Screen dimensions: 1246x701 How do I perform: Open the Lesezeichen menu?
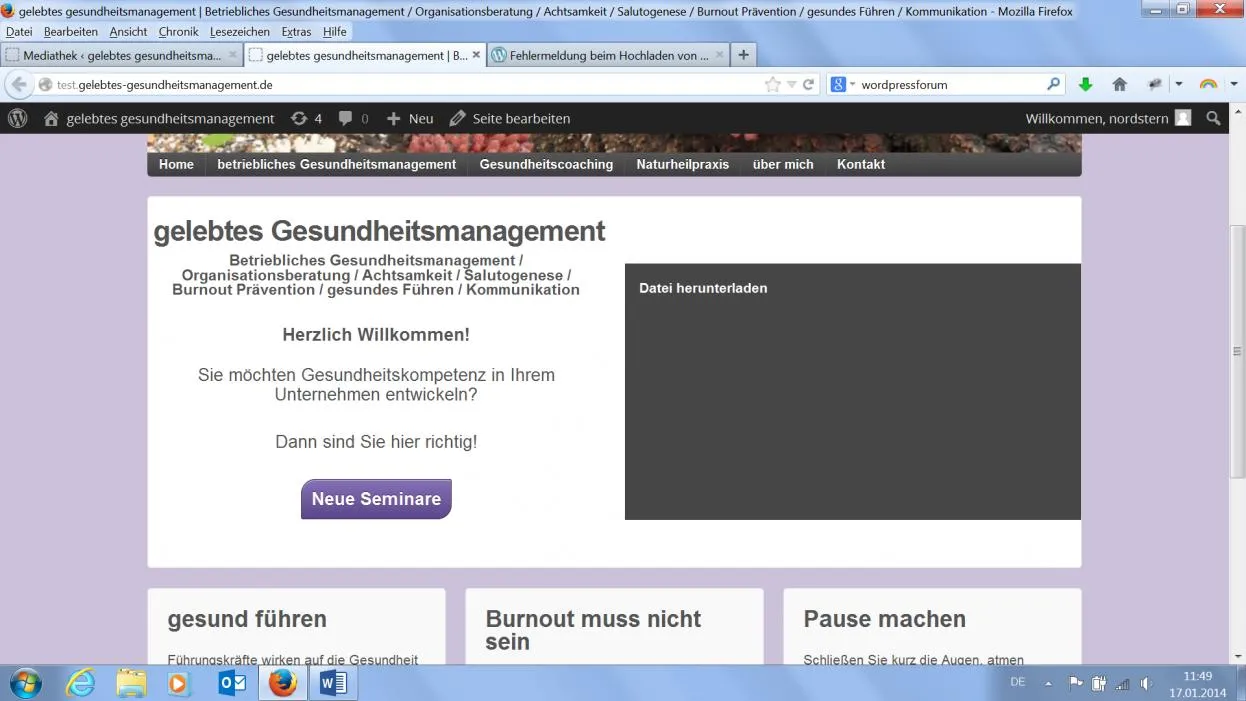click(240, 32)
